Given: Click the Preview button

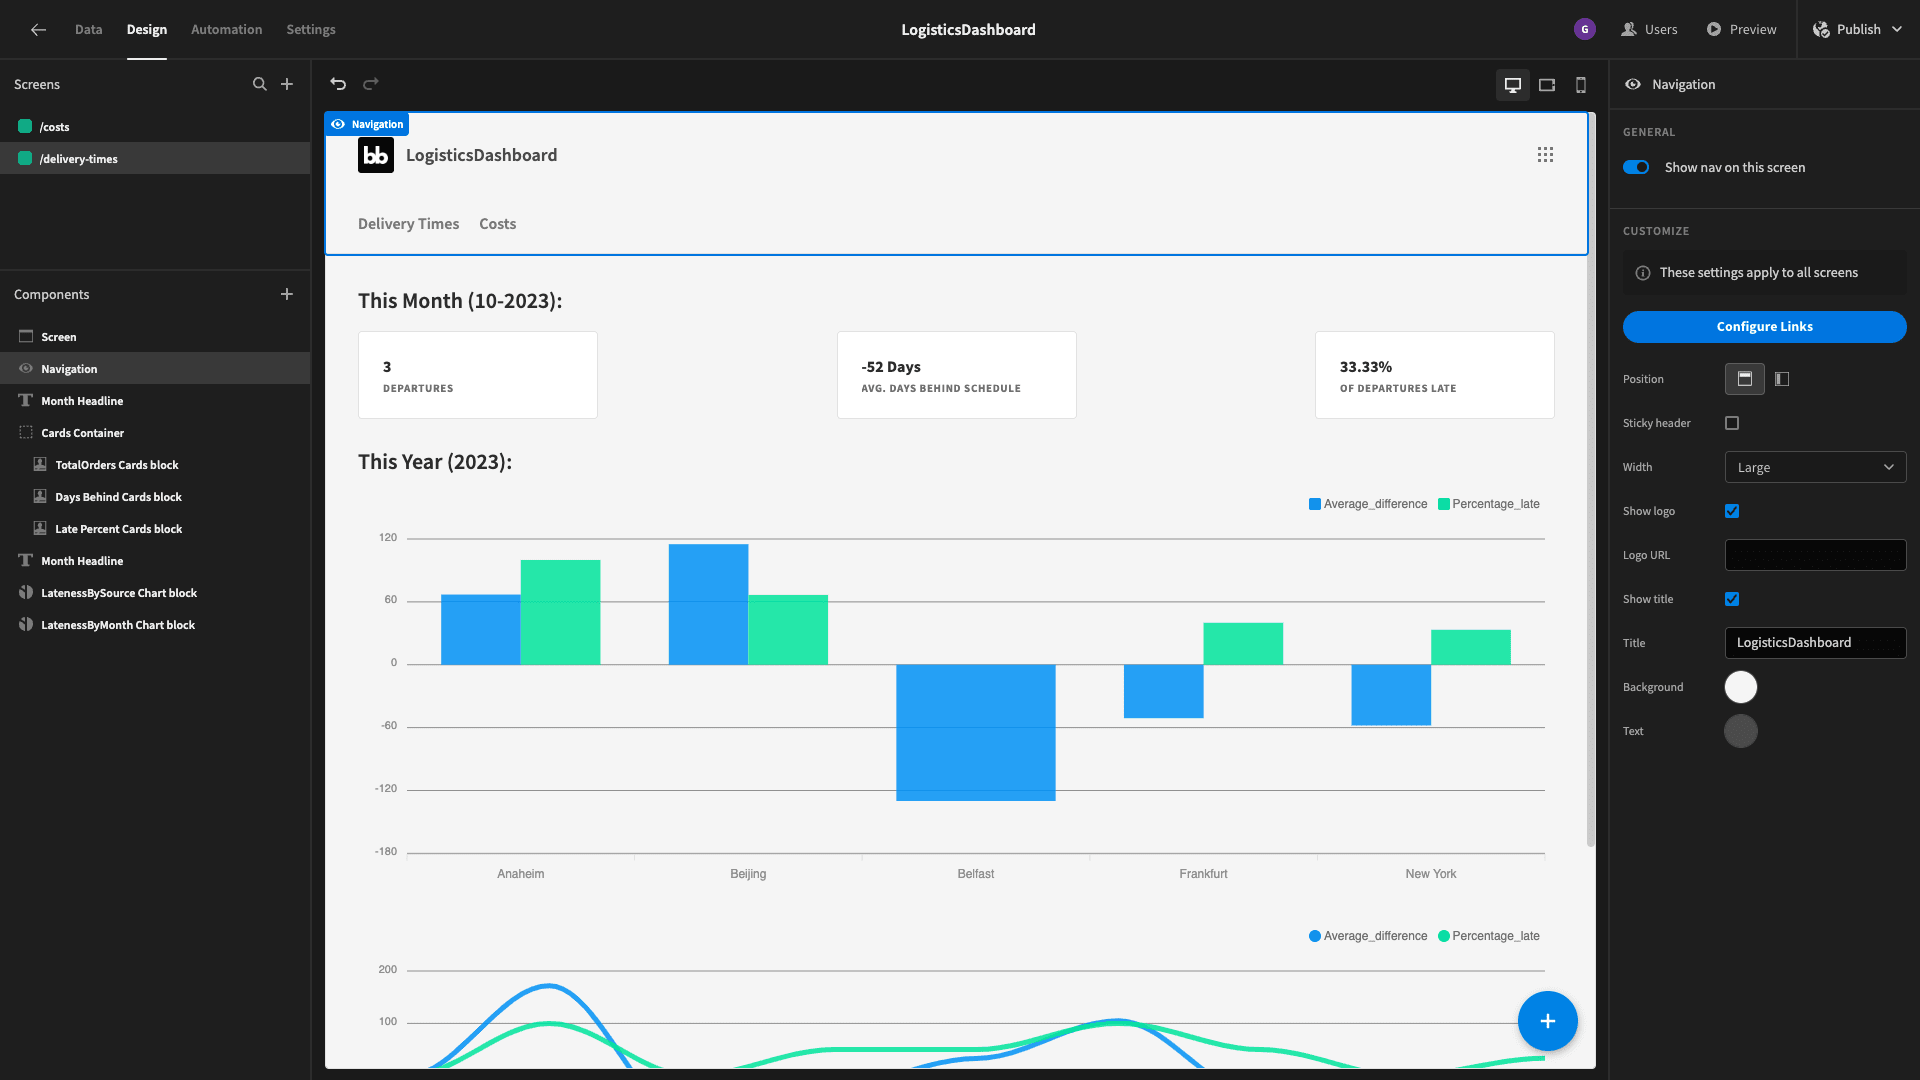Looking at the screenshot, I should 1741,29.
